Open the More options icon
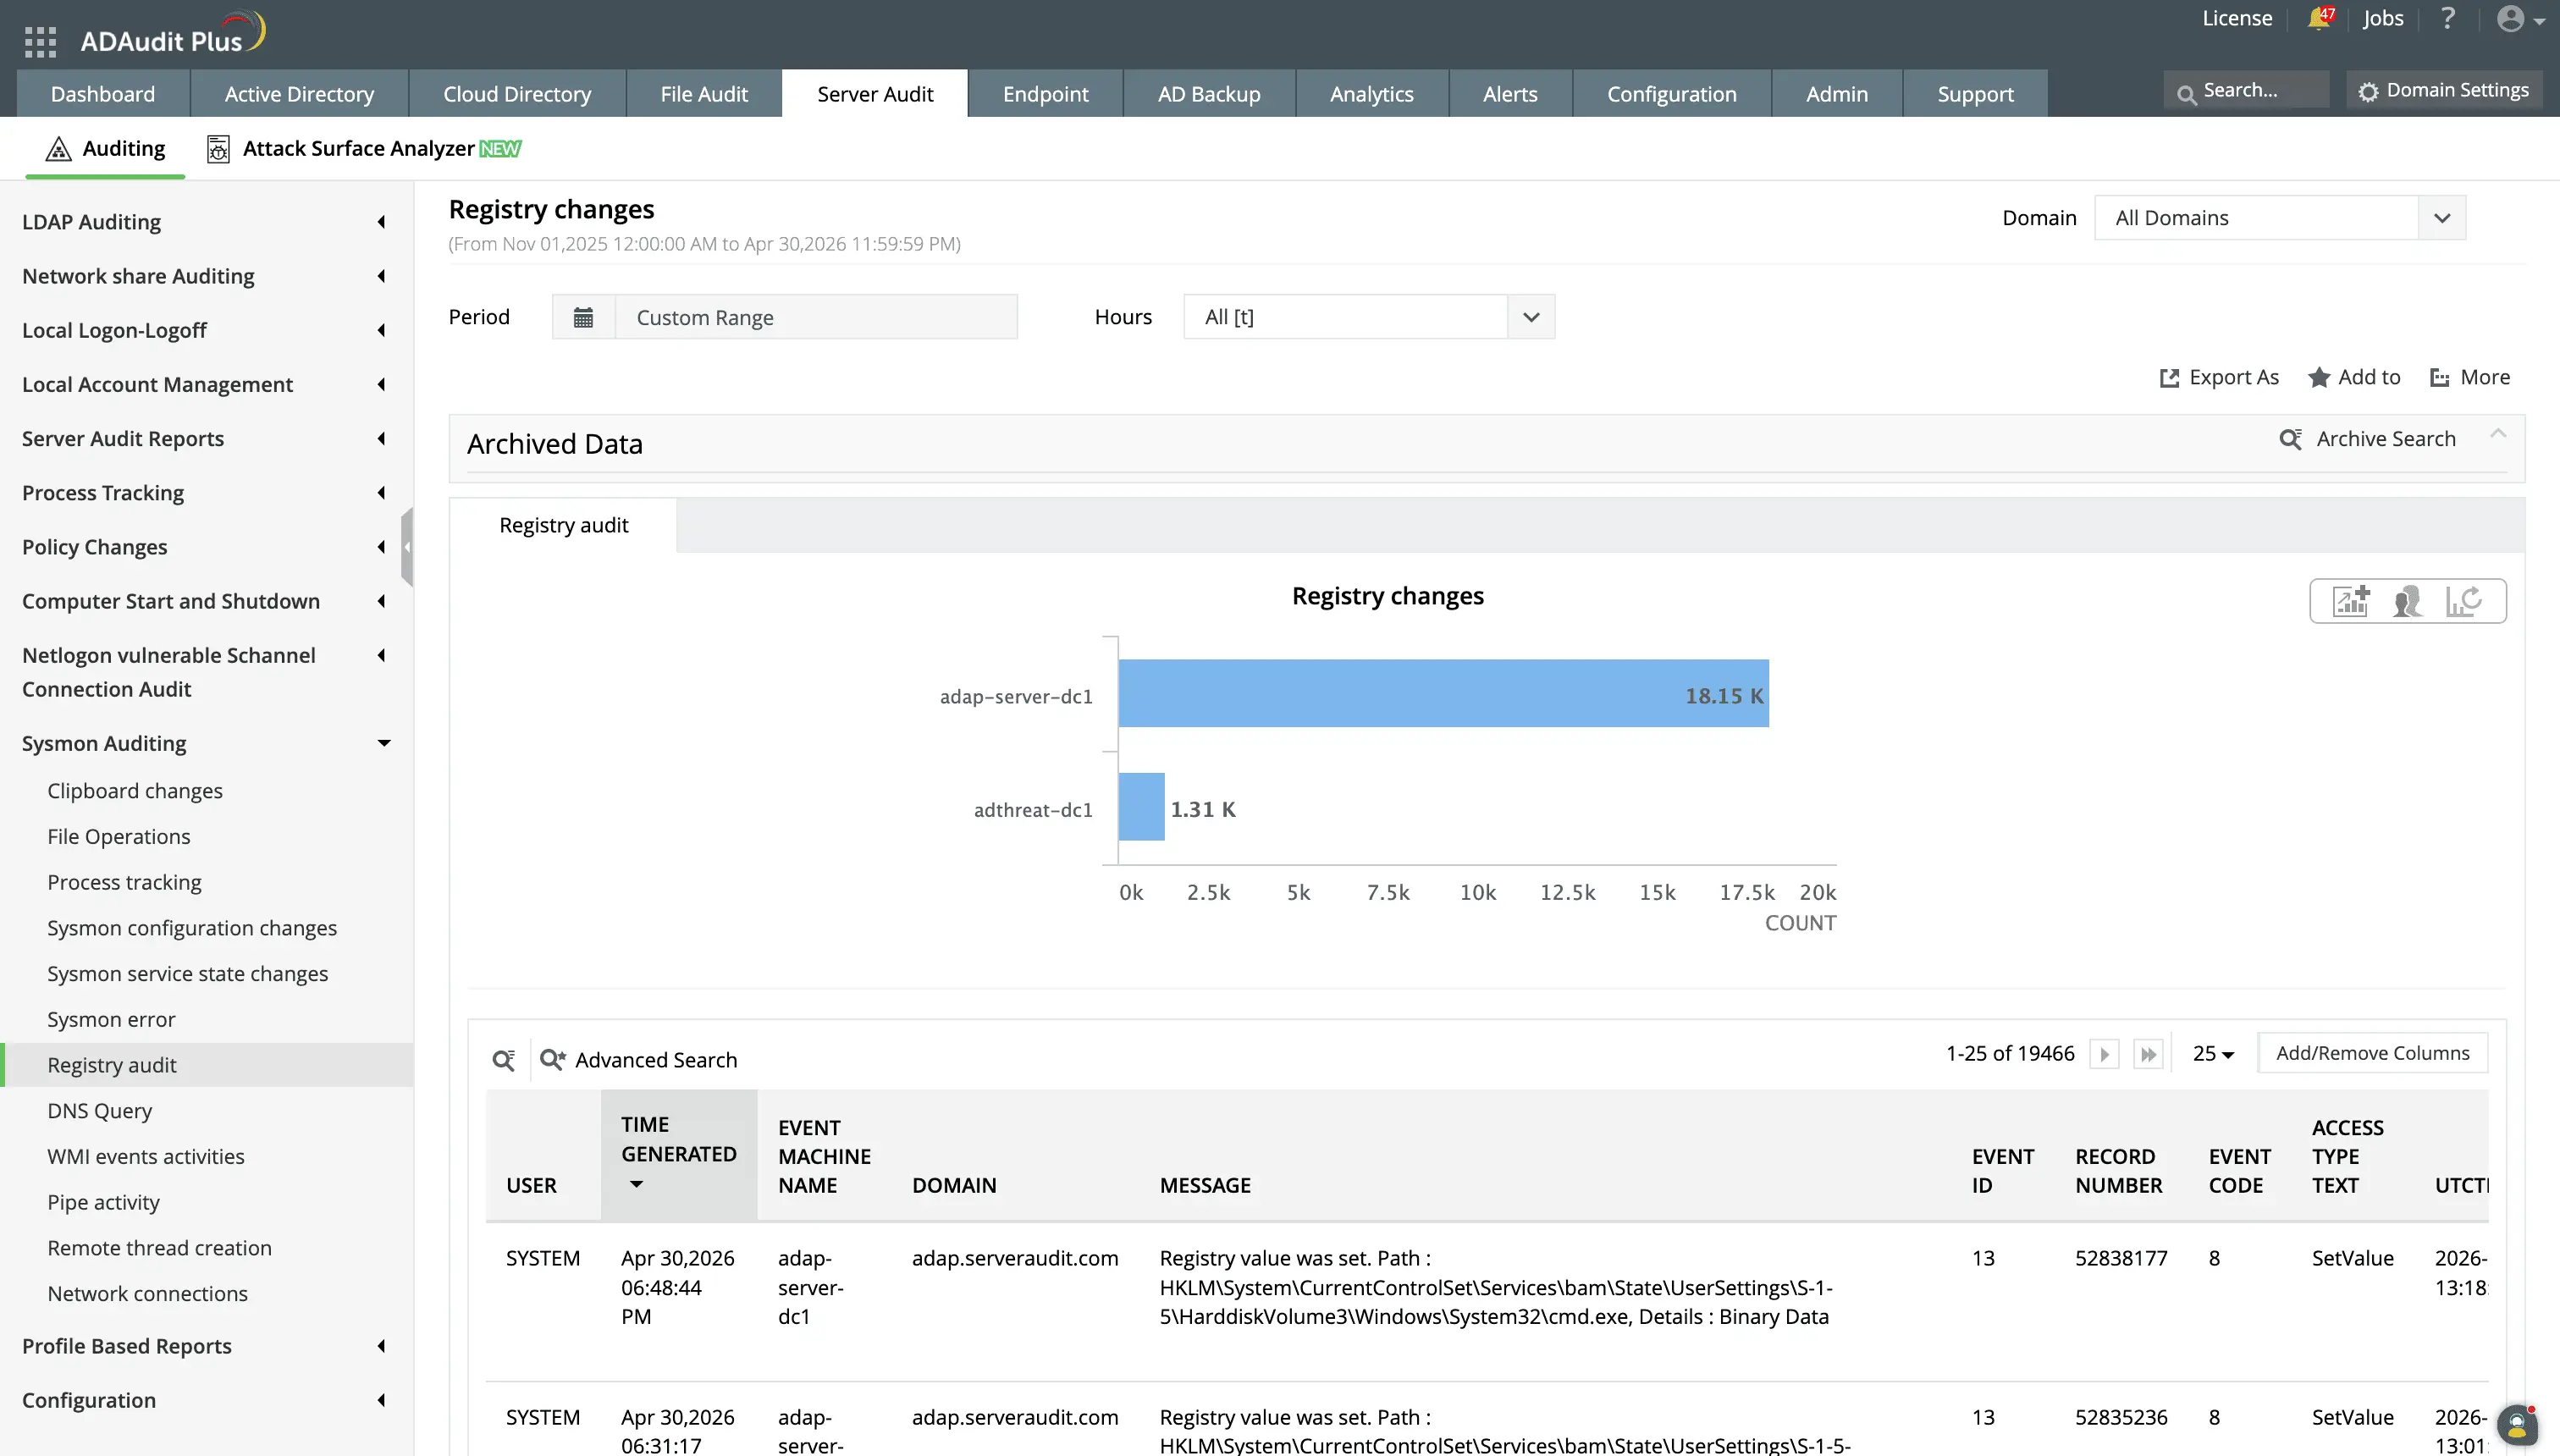The height and width of the screenshot is (1456, 2560). tap(2469, 377)
